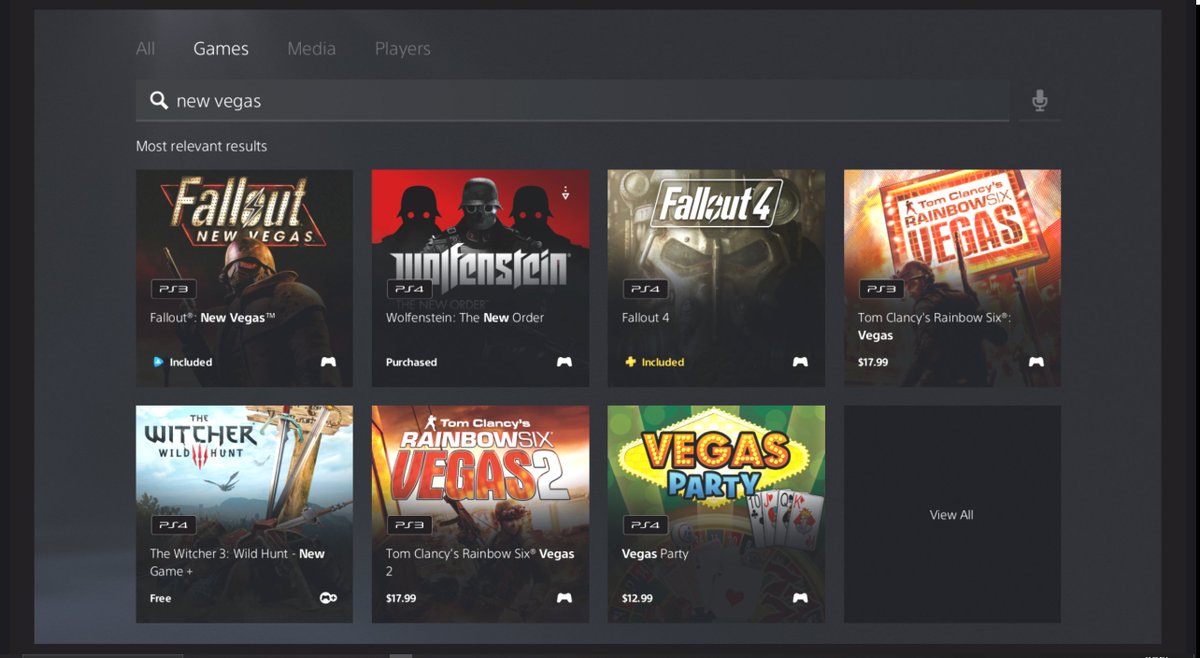The width and height of the screenshot is (1200, 658).
Task: Click the Included label on Fallout New Vegas
Action: 191,362
